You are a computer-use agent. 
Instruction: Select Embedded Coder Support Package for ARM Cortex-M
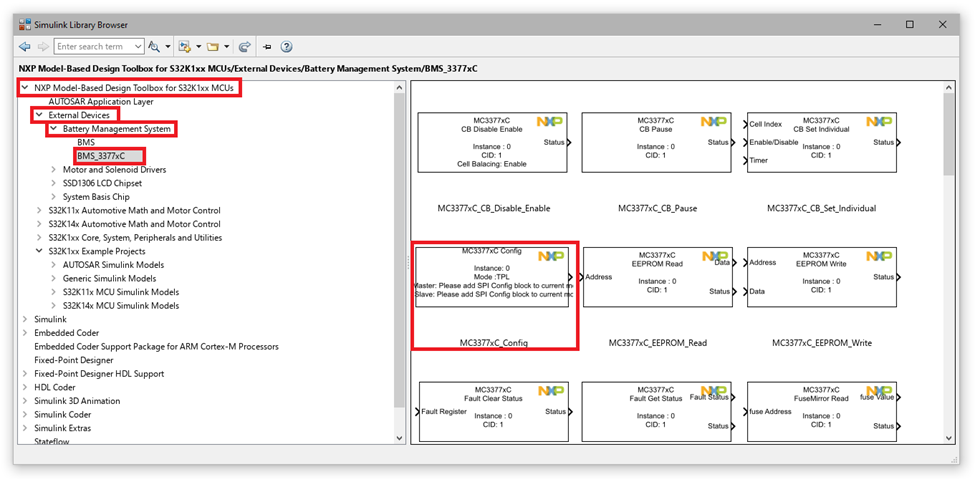[156, 346]
